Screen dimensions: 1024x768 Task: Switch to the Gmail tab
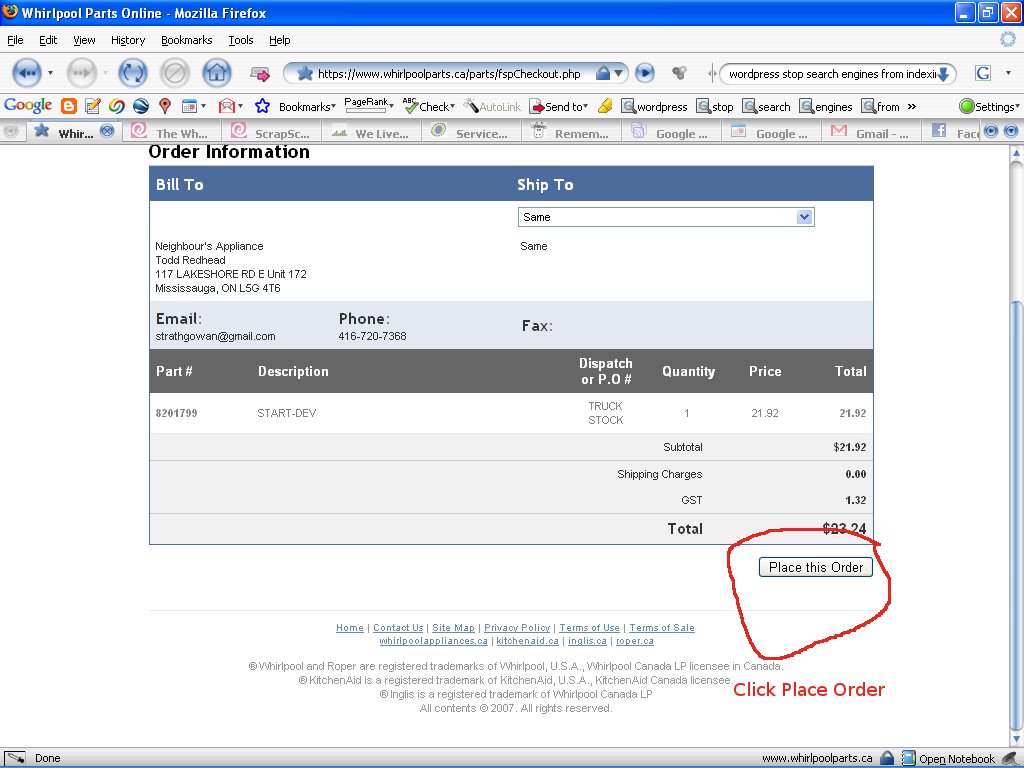[x=871, y=133]
